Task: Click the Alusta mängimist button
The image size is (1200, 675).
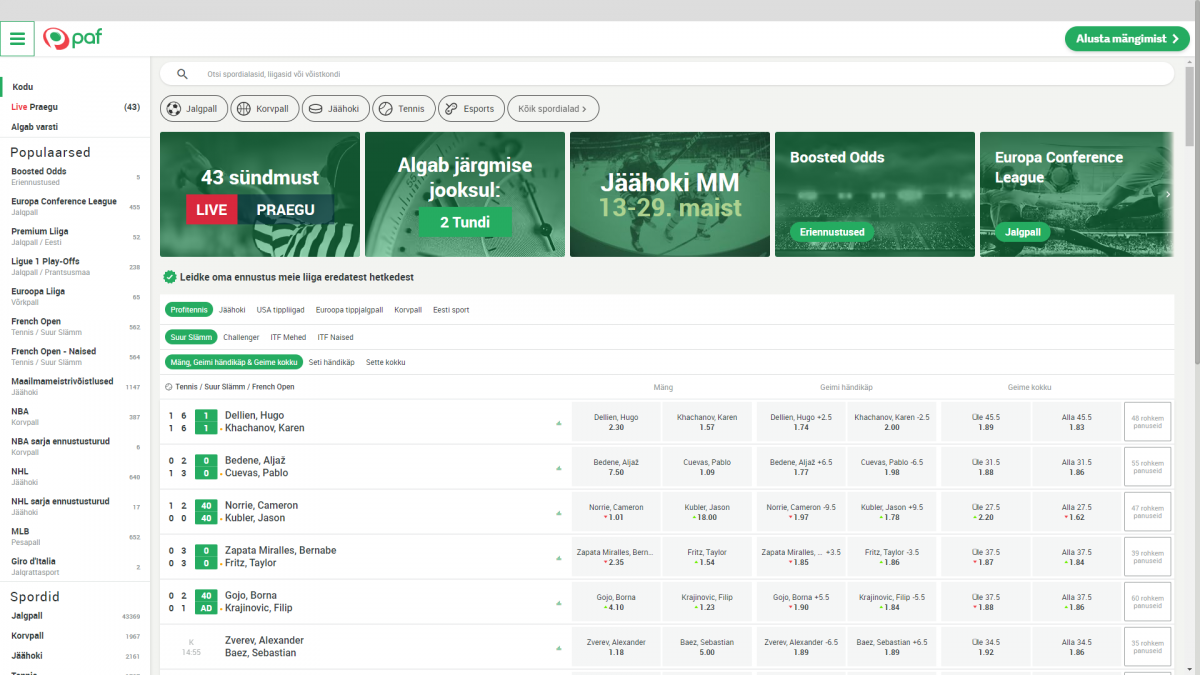Action: coord(1126,39)
